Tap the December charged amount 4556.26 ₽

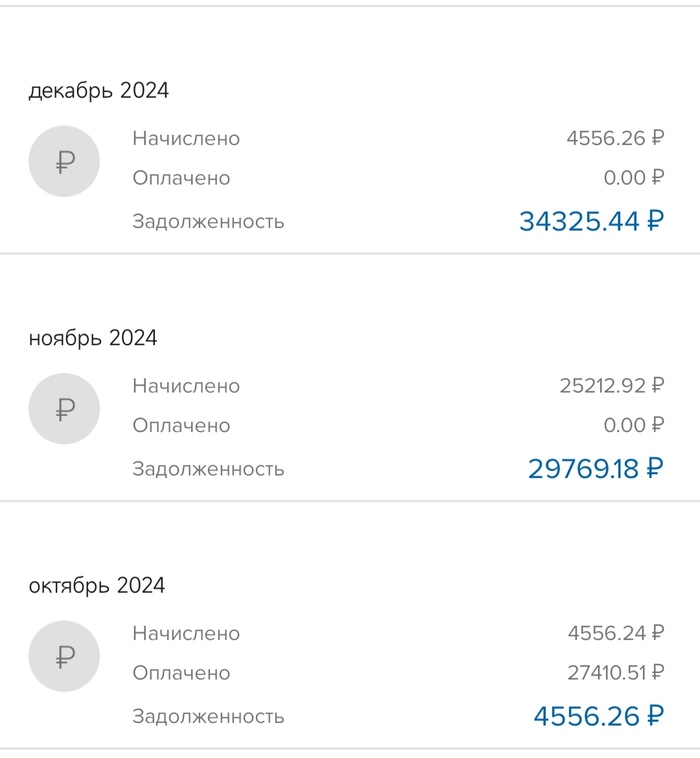(x=615, y=139)
